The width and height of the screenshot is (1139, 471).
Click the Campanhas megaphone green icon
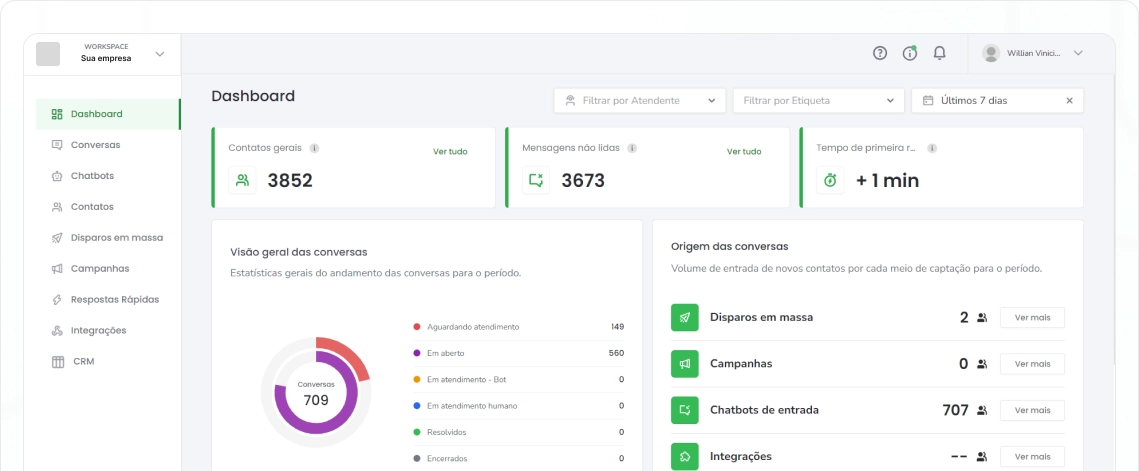coord(684,364)
